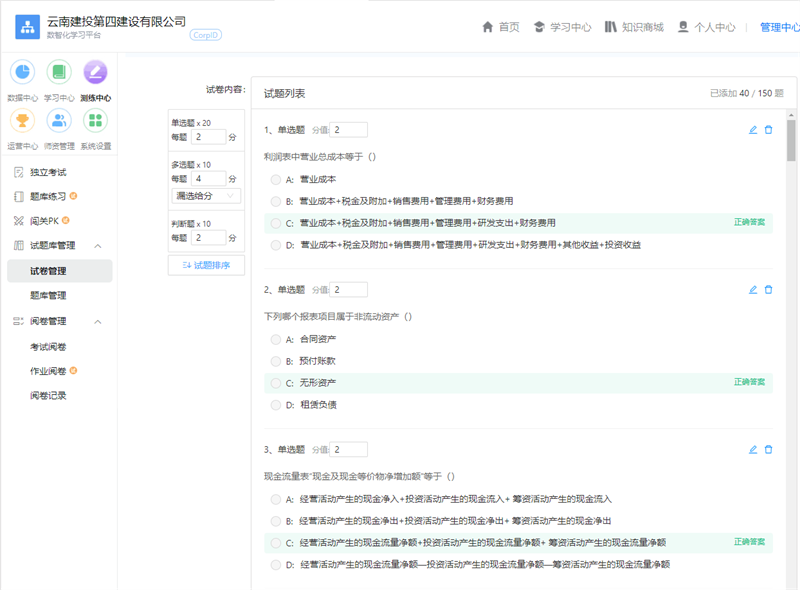Open 数据中心 from the sidebar icons
The height and width of the screenshot is (590, 800).
point(22,73)
